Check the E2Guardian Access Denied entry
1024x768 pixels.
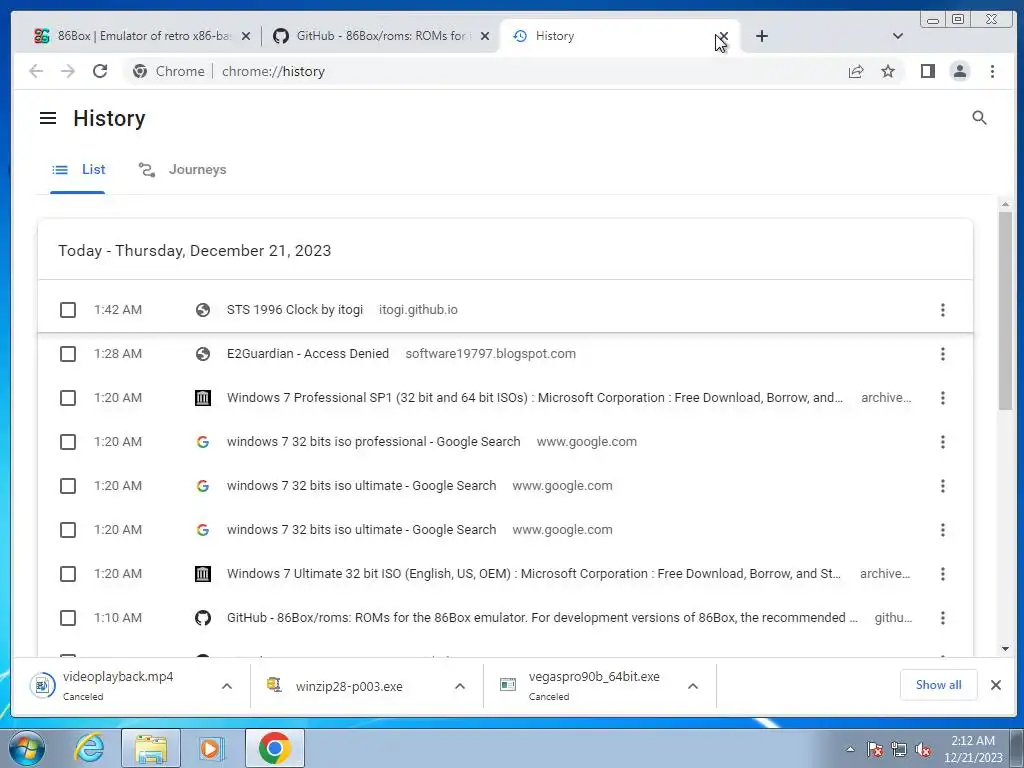[68, 354]
